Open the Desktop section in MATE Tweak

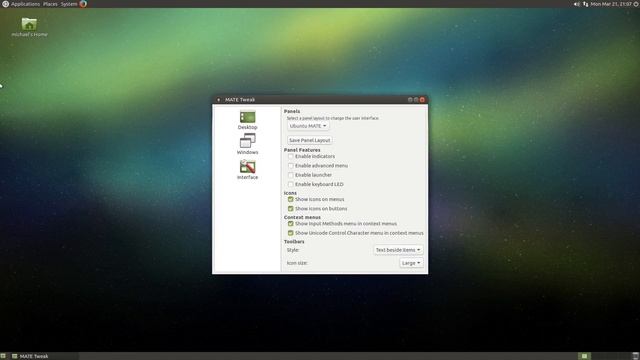click(247, 120)
